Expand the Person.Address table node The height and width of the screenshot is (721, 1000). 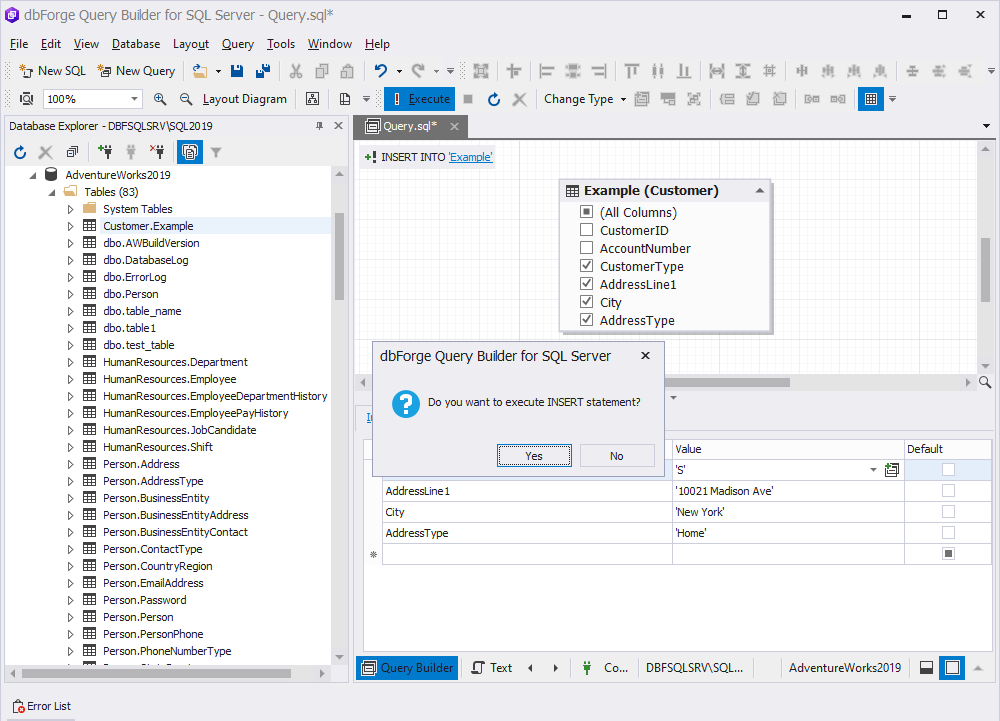70,465
